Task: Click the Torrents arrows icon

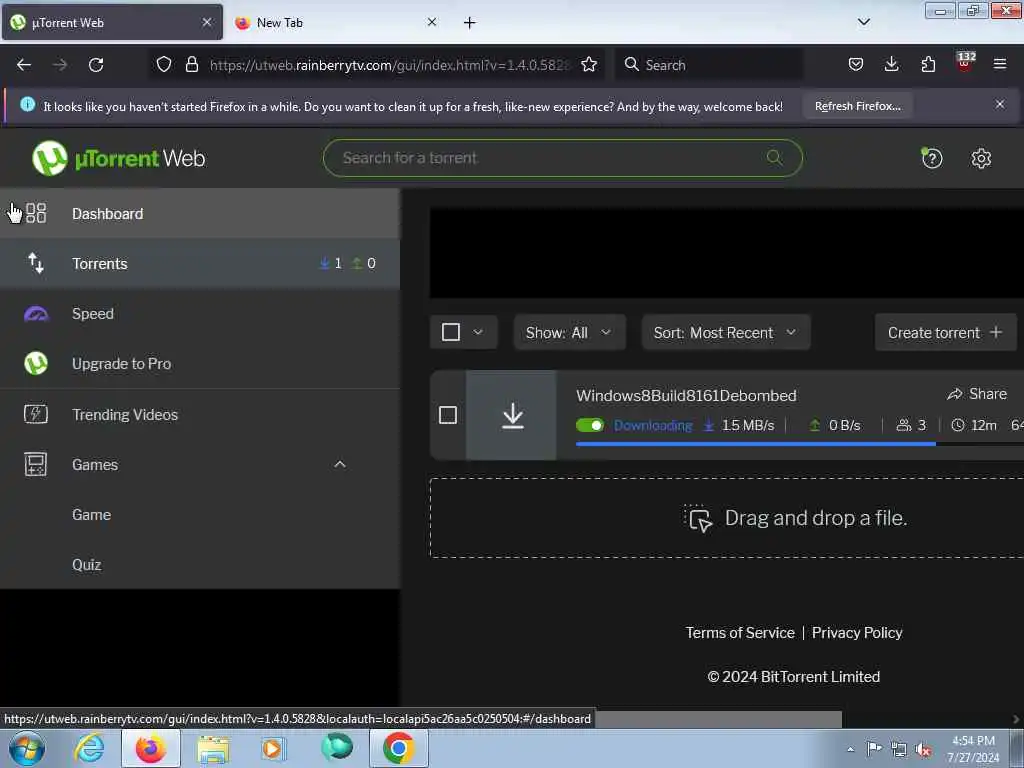Action: coord(36,263)
